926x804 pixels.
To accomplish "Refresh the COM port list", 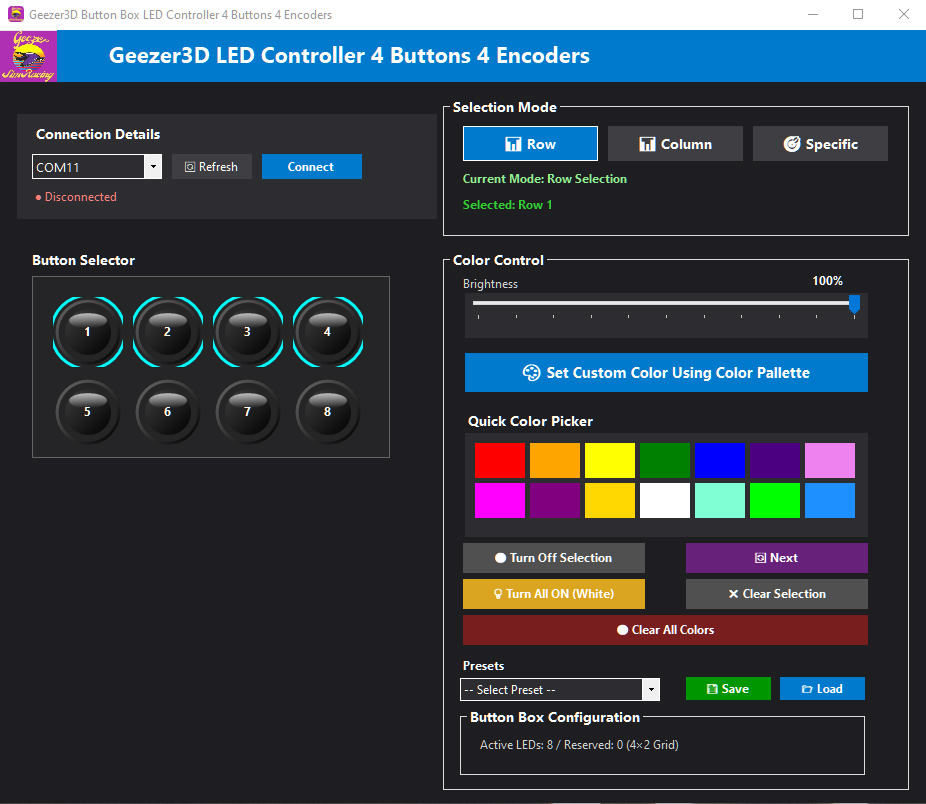I will click(212, 167).
